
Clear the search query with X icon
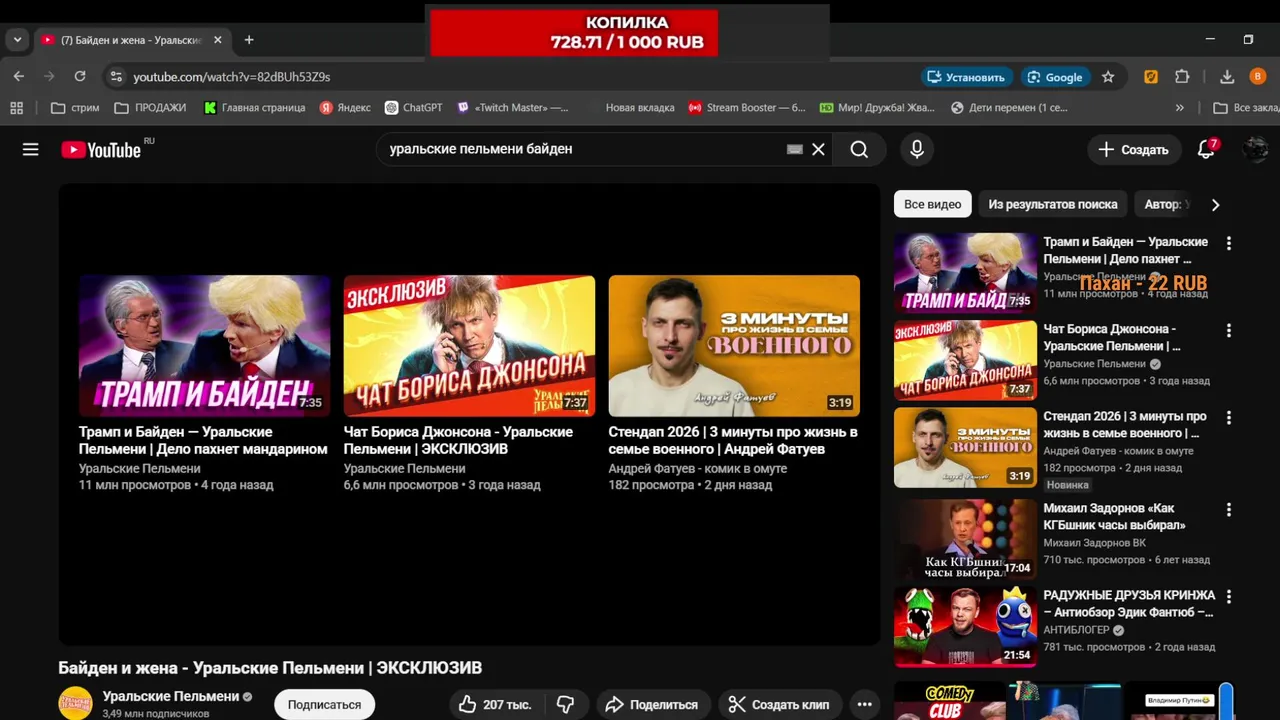point(818,149)
